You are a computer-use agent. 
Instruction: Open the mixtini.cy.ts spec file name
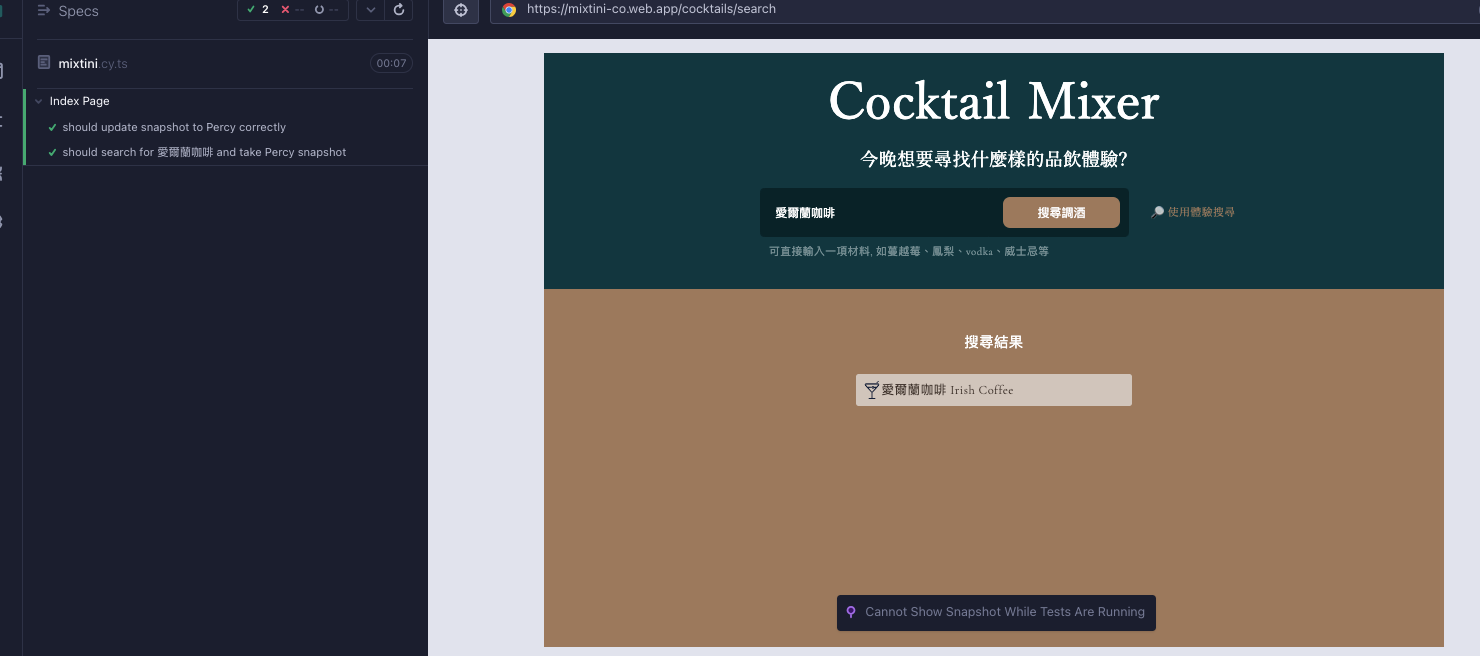(x=93, y=63)
